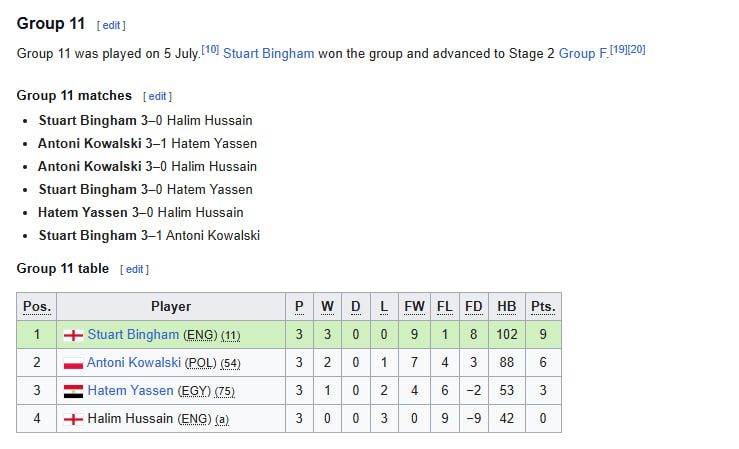The image size is (739, 449).
Task: Click citation reference [20]
Action: pos(636,49)
